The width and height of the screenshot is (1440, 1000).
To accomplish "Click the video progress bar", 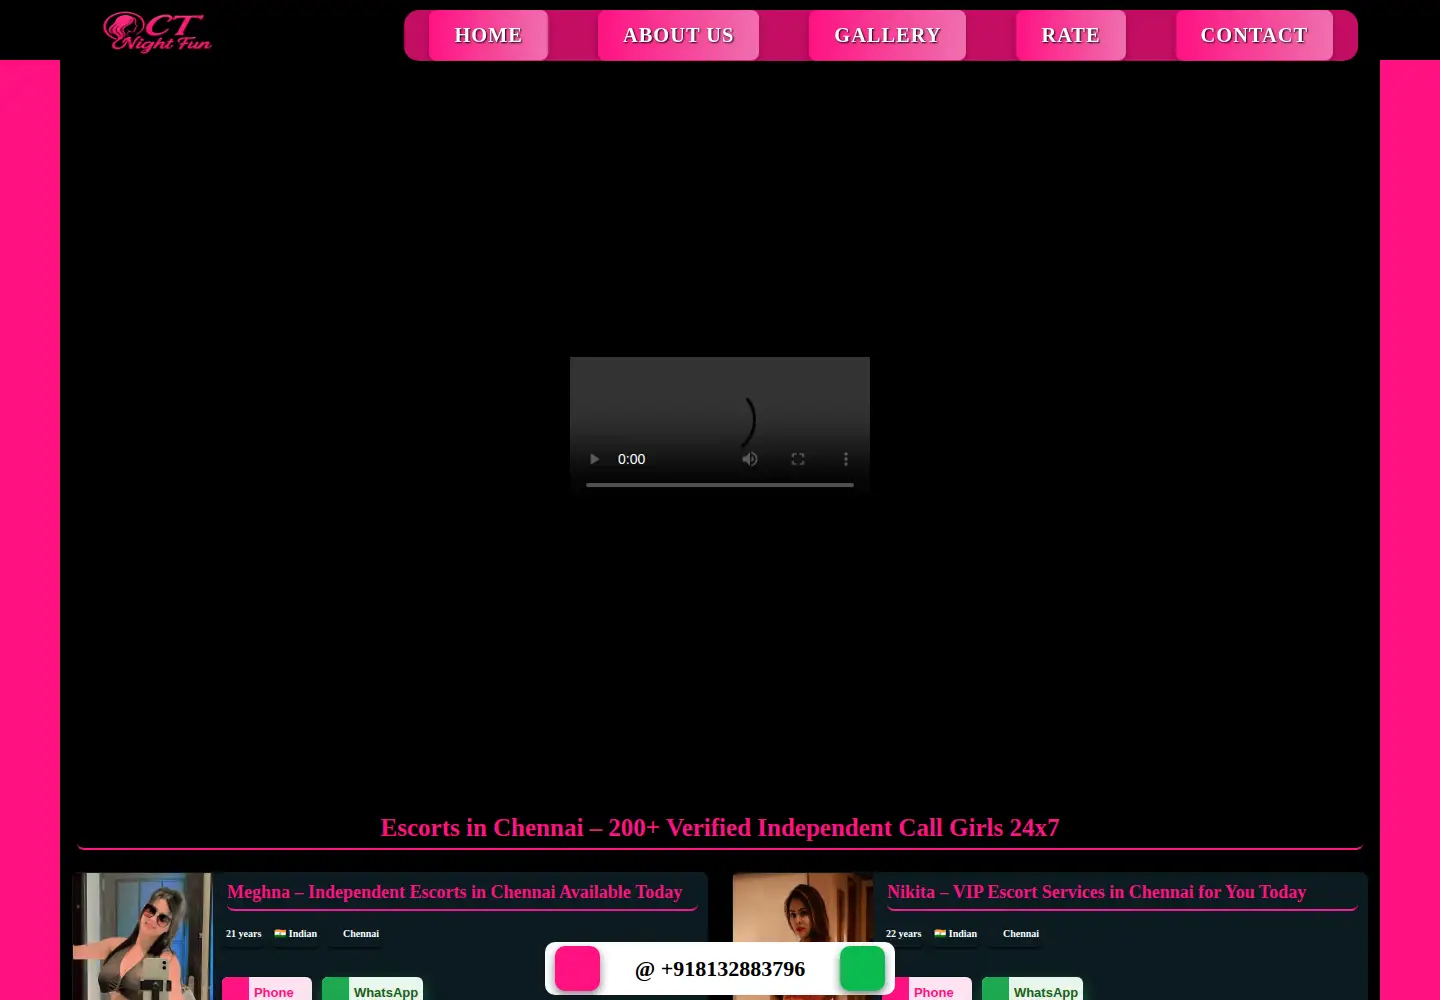I will click(x=720, y=485).
